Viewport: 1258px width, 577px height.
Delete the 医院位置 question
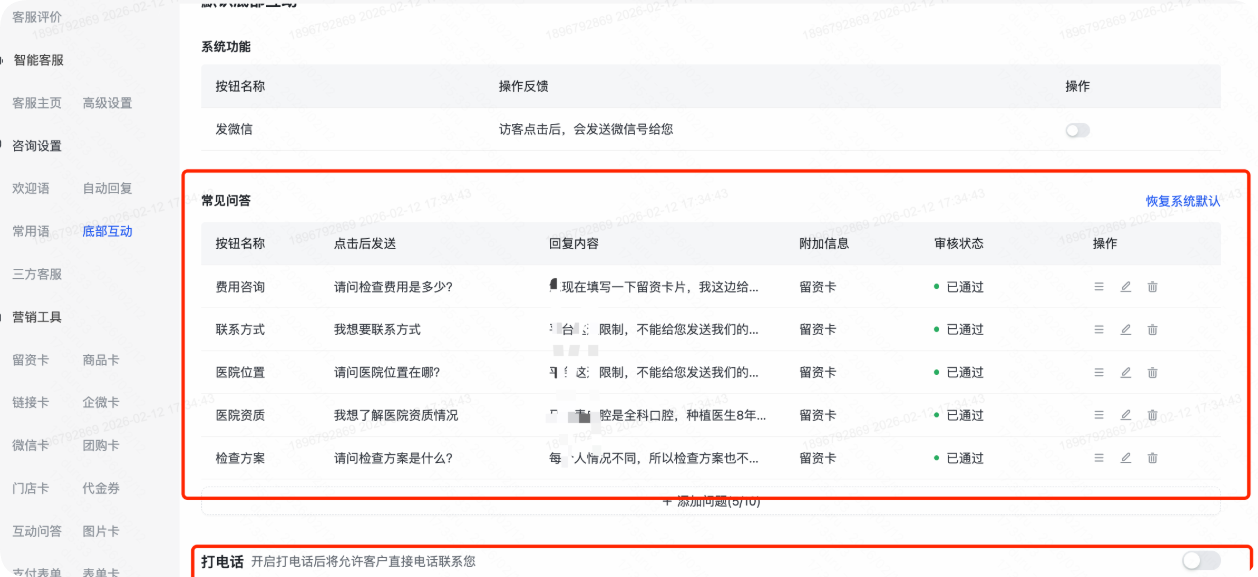[x=1152, y=373]
